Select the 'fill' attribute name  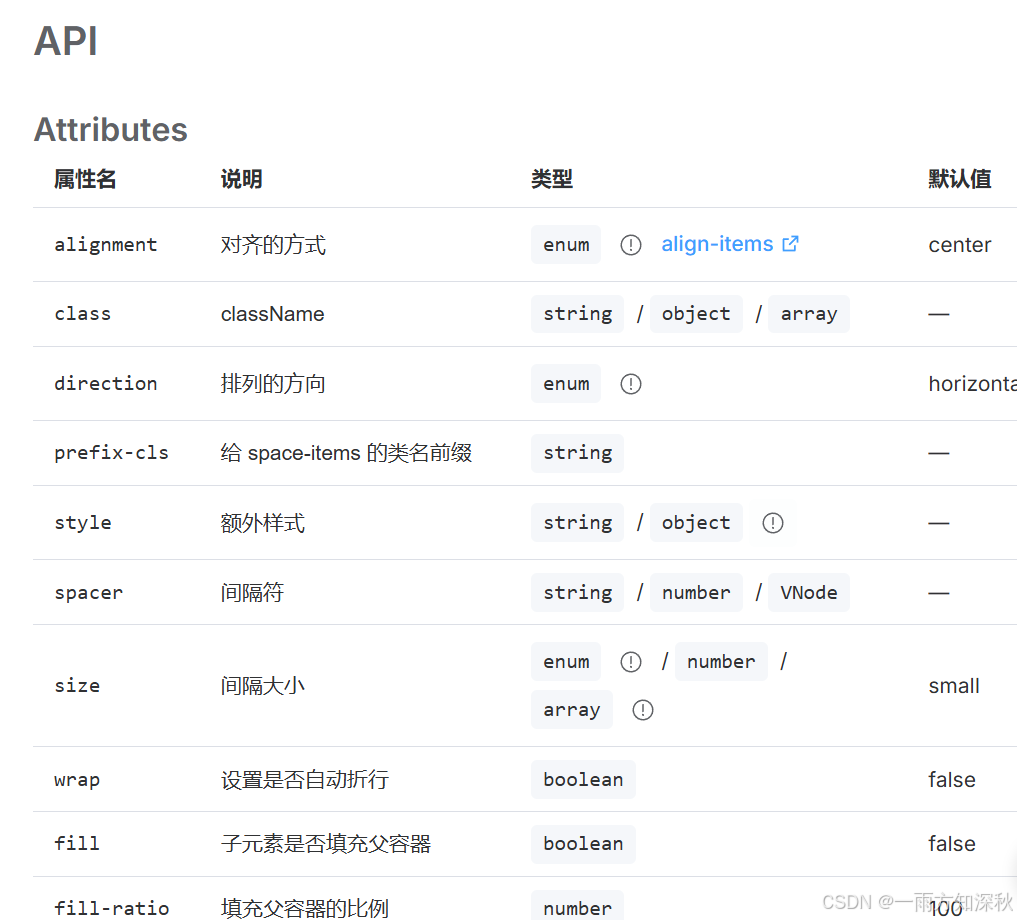(x=77, y=843)
